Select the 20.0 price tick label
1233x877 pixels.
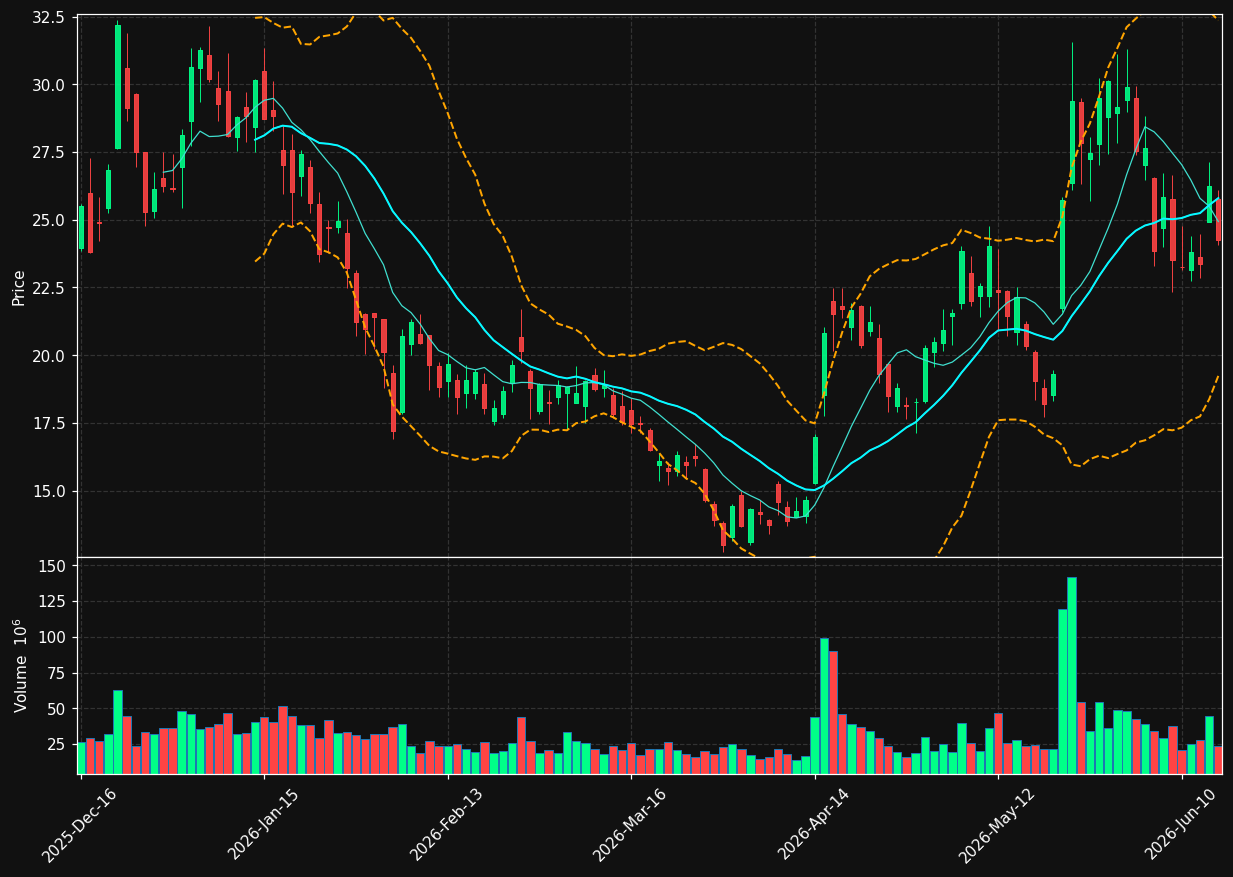click(50, 356)
